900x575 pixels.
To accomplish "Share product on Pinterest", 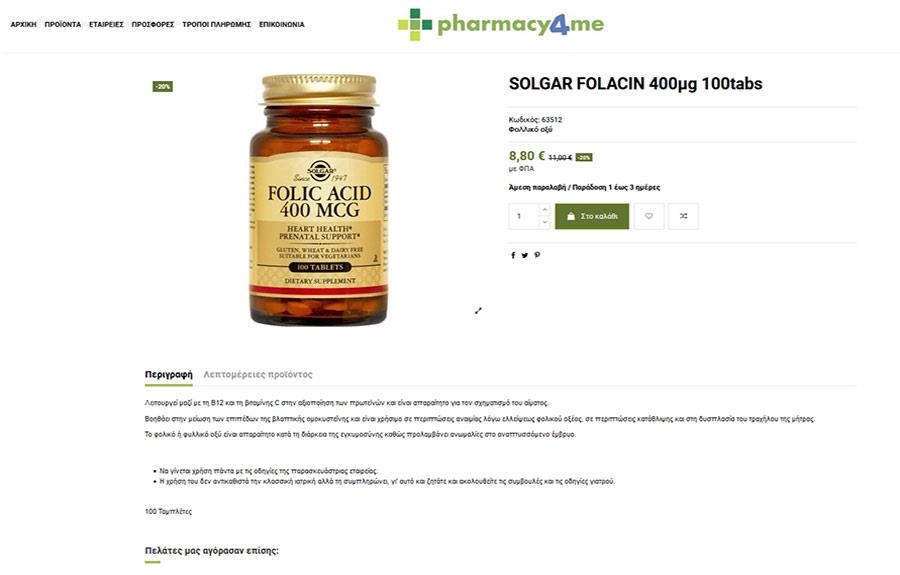I will coord(537,255).
